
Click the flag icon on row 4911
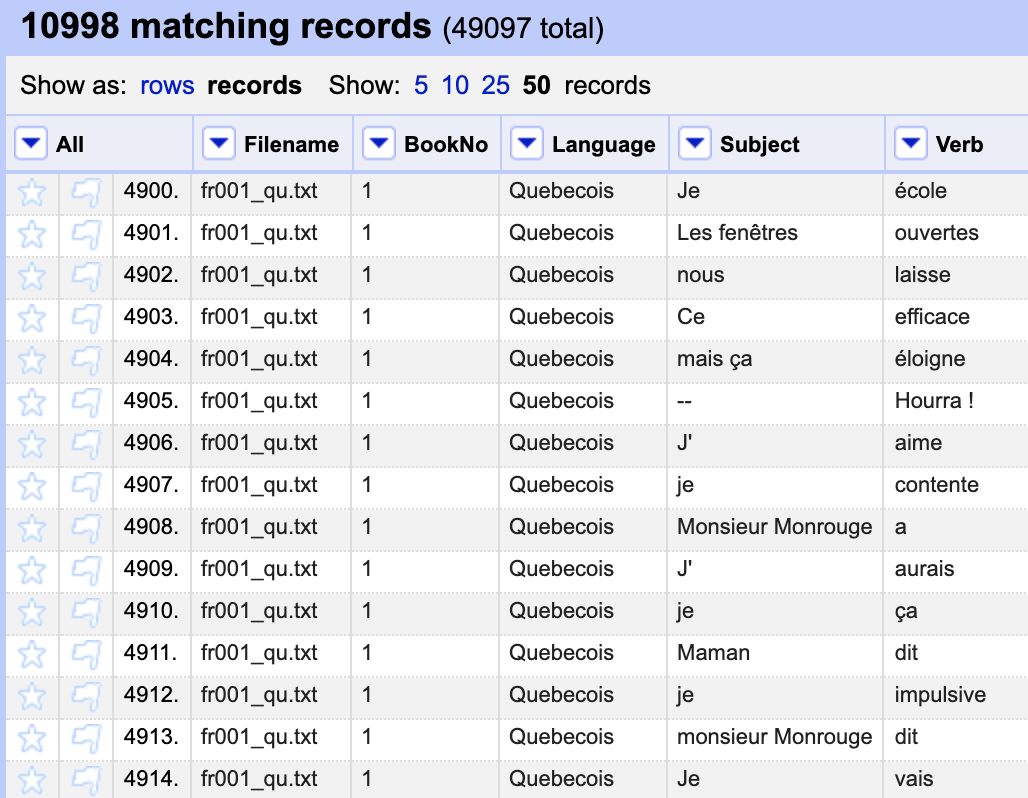pyautogui.click(x=81, y=653)
